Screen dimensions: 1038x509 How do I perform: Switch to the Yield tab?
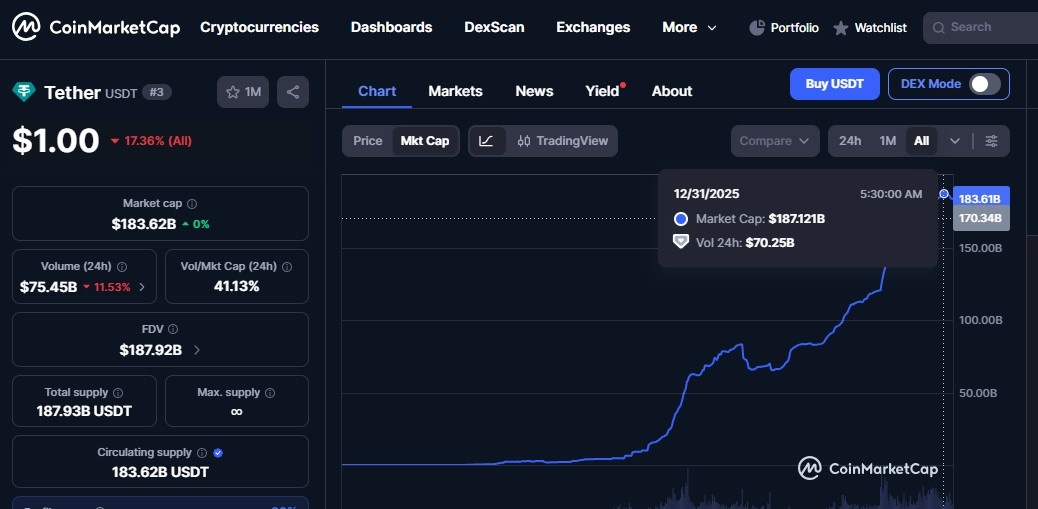[604, 91]
